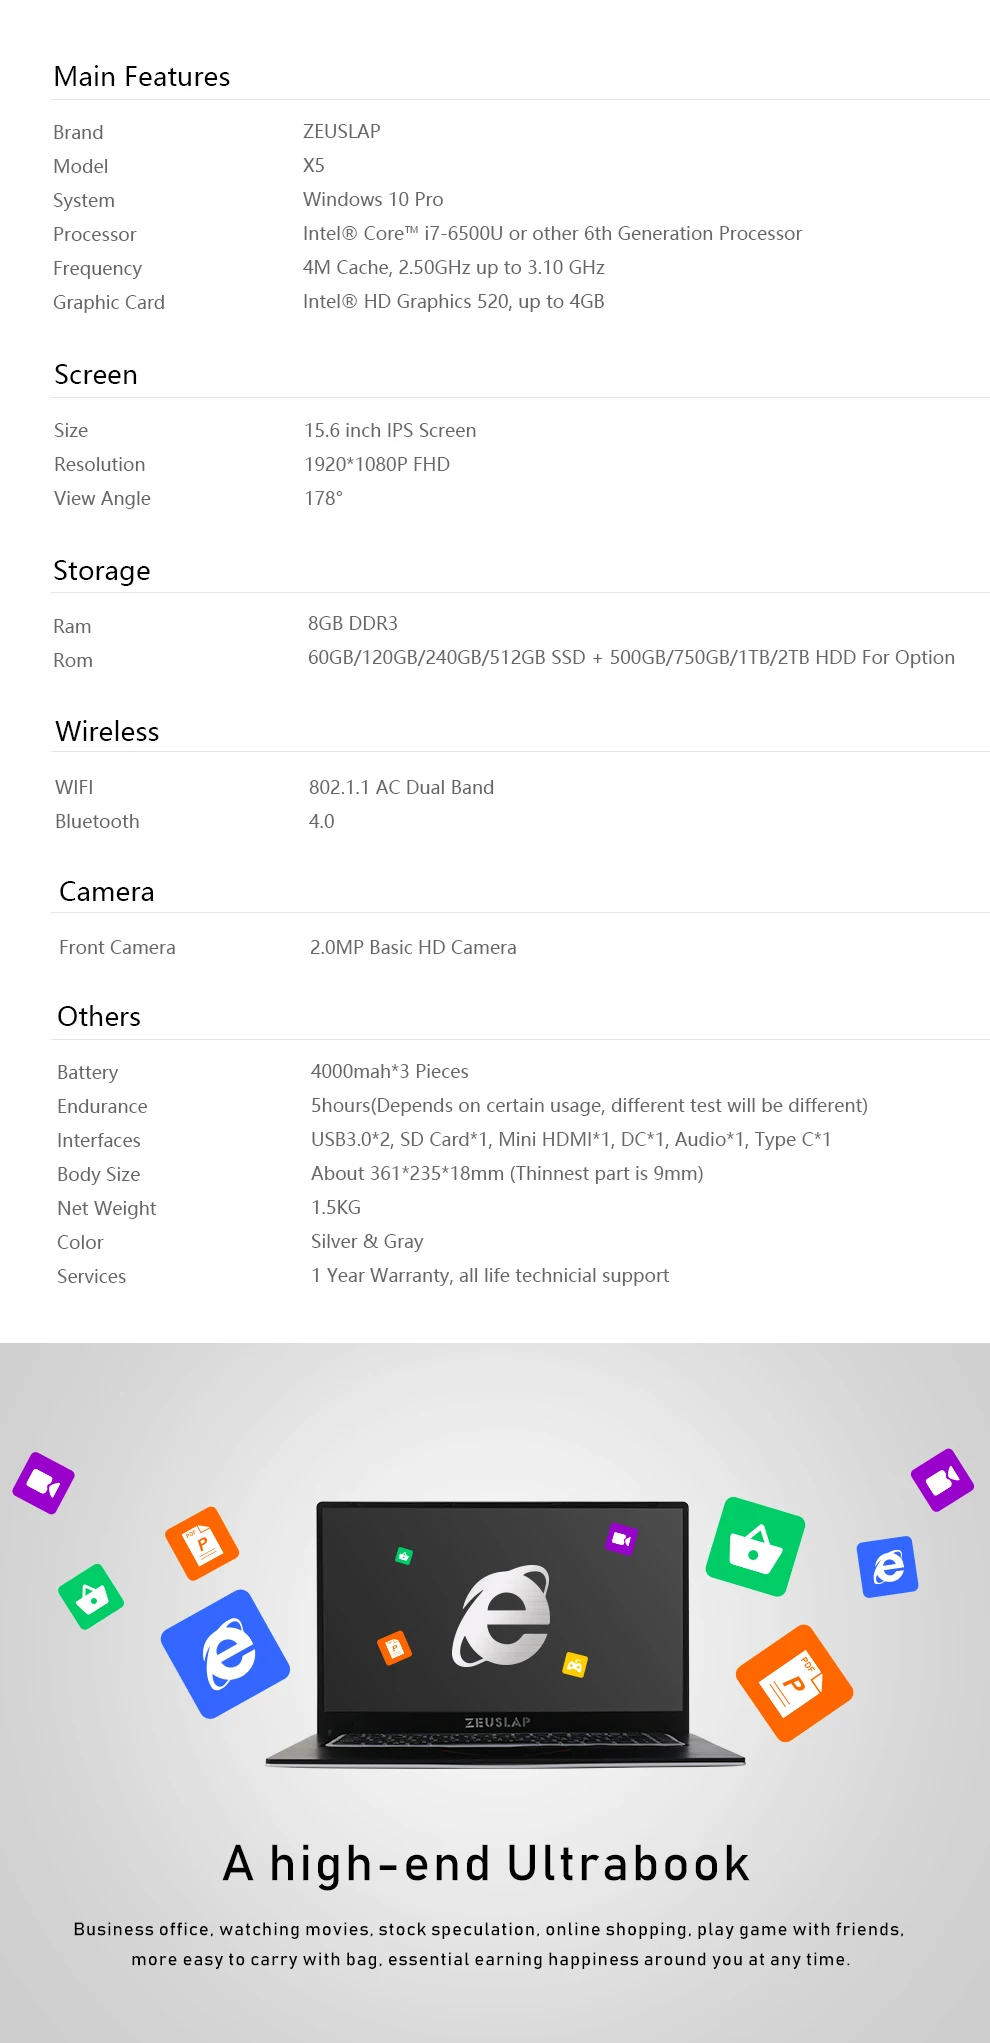Screen dimensions: 990x2043
Task: Click the silver IE logo on the laptop screen
Action: pyautogui.click(x=502, y=1616)
